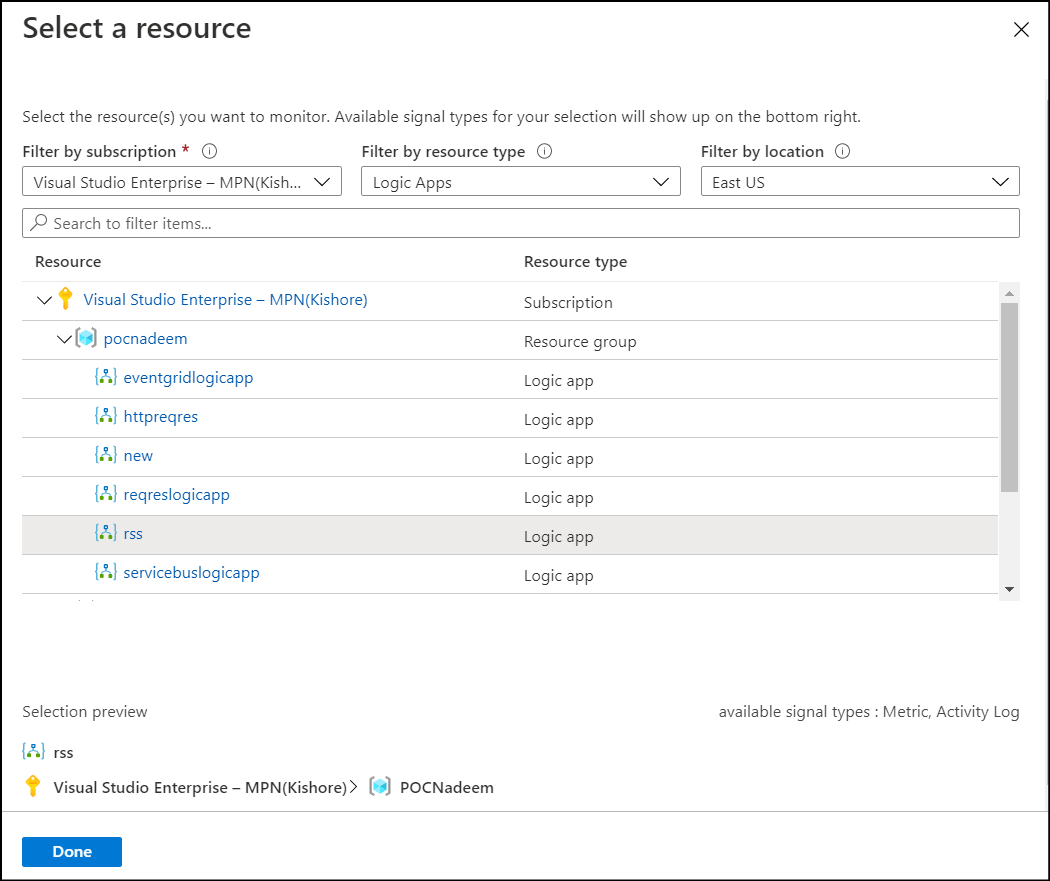Select the rss logic app row
Viewport: 1050px width, 881px height.
click(x=133, y=534)
